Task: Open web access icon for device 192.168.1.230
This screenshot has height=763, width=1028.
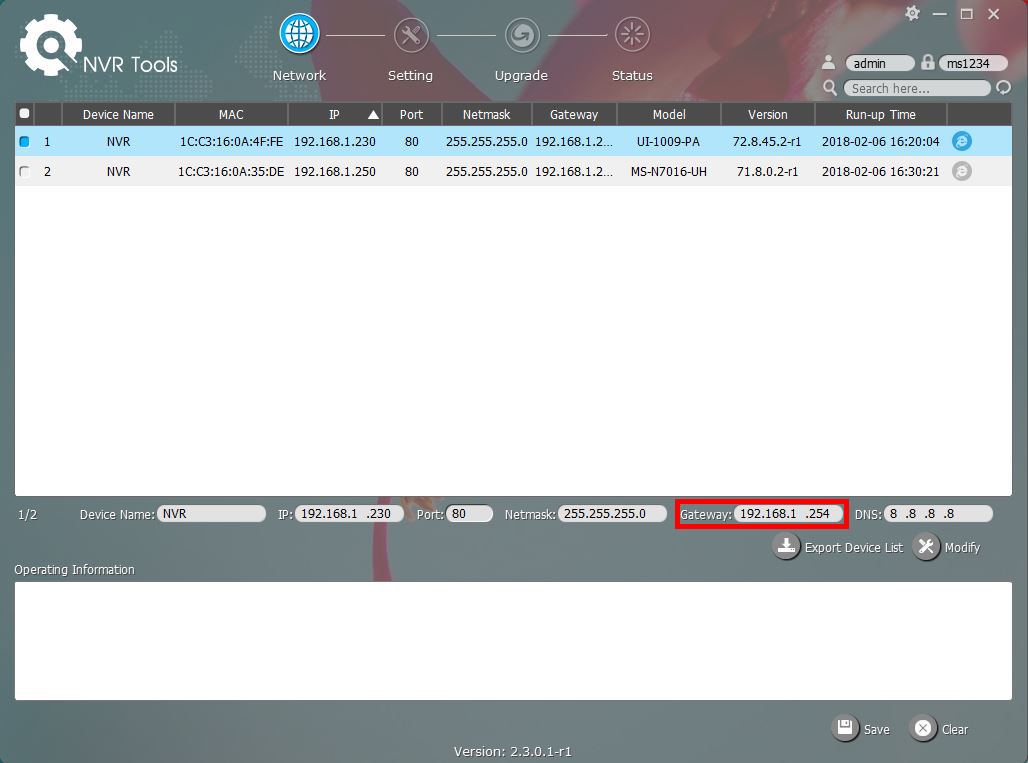Action: tap(961, 141)
